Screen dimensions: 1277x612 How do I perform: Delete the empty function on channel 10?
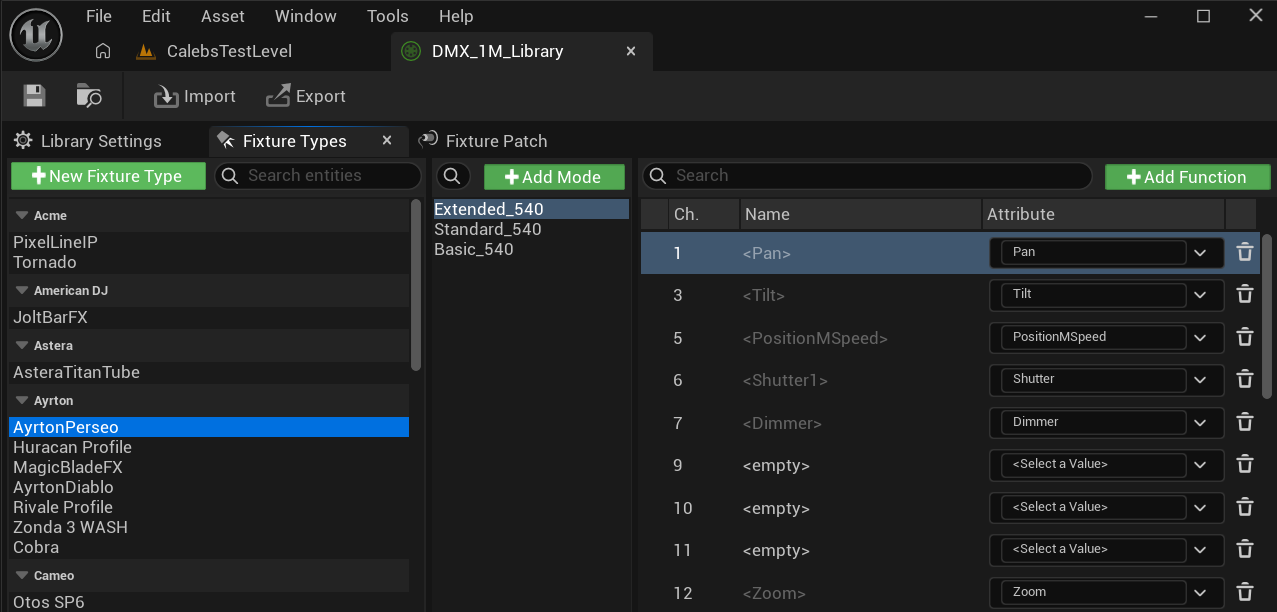pyautogui.click(x=1245, y=507)
